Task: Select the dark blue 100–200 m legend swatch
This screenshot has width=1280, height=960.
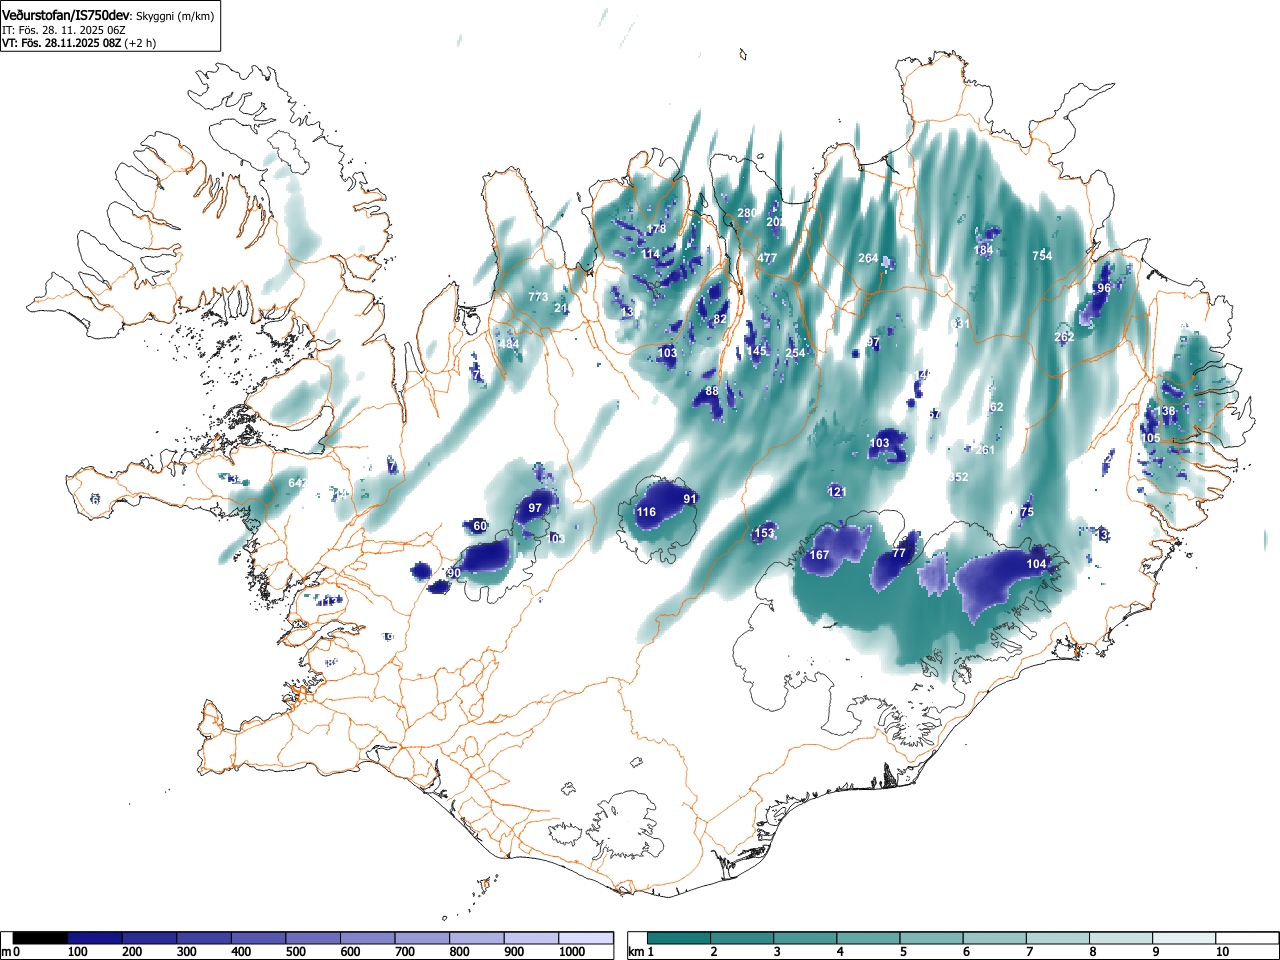Action: [95, 938]
